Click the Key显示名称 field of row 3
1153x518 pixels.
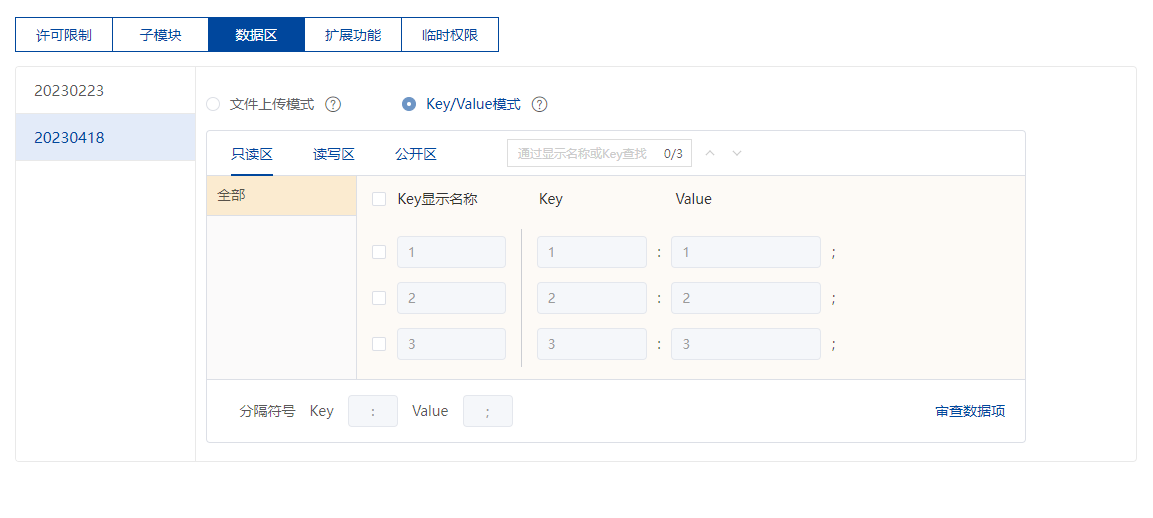(x=451, y=344)
